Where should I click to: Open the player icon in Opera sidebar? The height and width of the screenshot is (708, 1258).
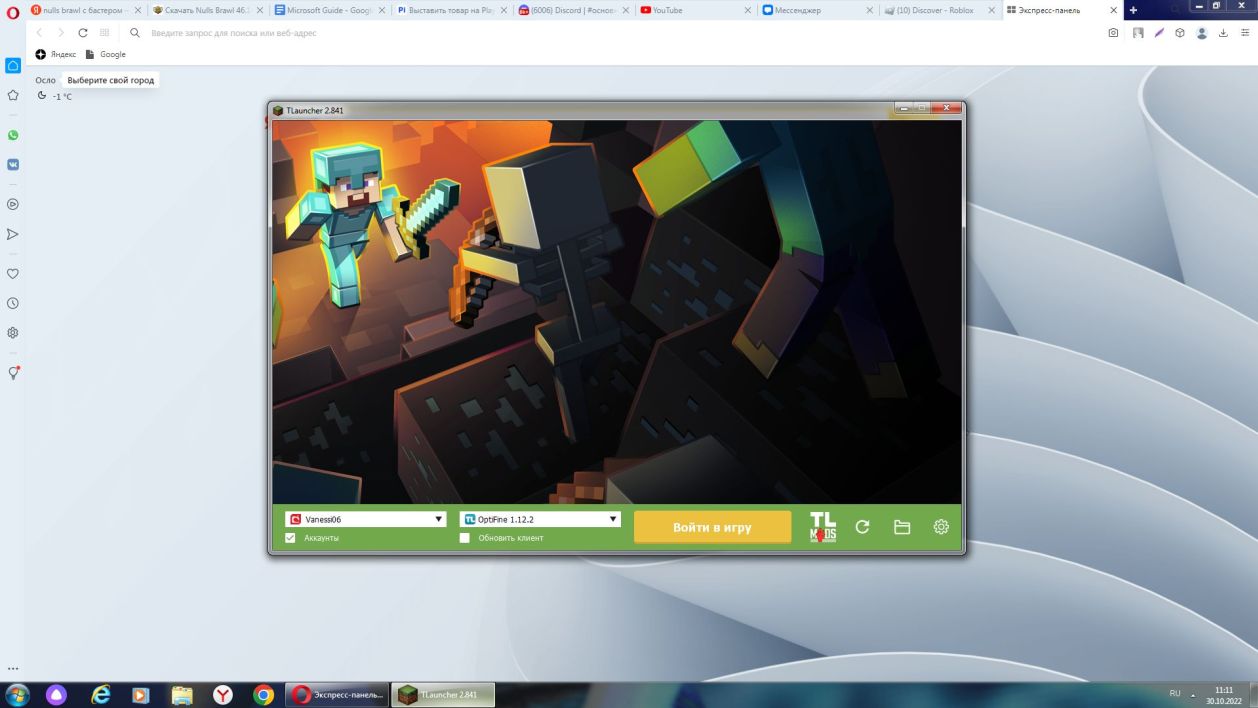tap(13, 204)
